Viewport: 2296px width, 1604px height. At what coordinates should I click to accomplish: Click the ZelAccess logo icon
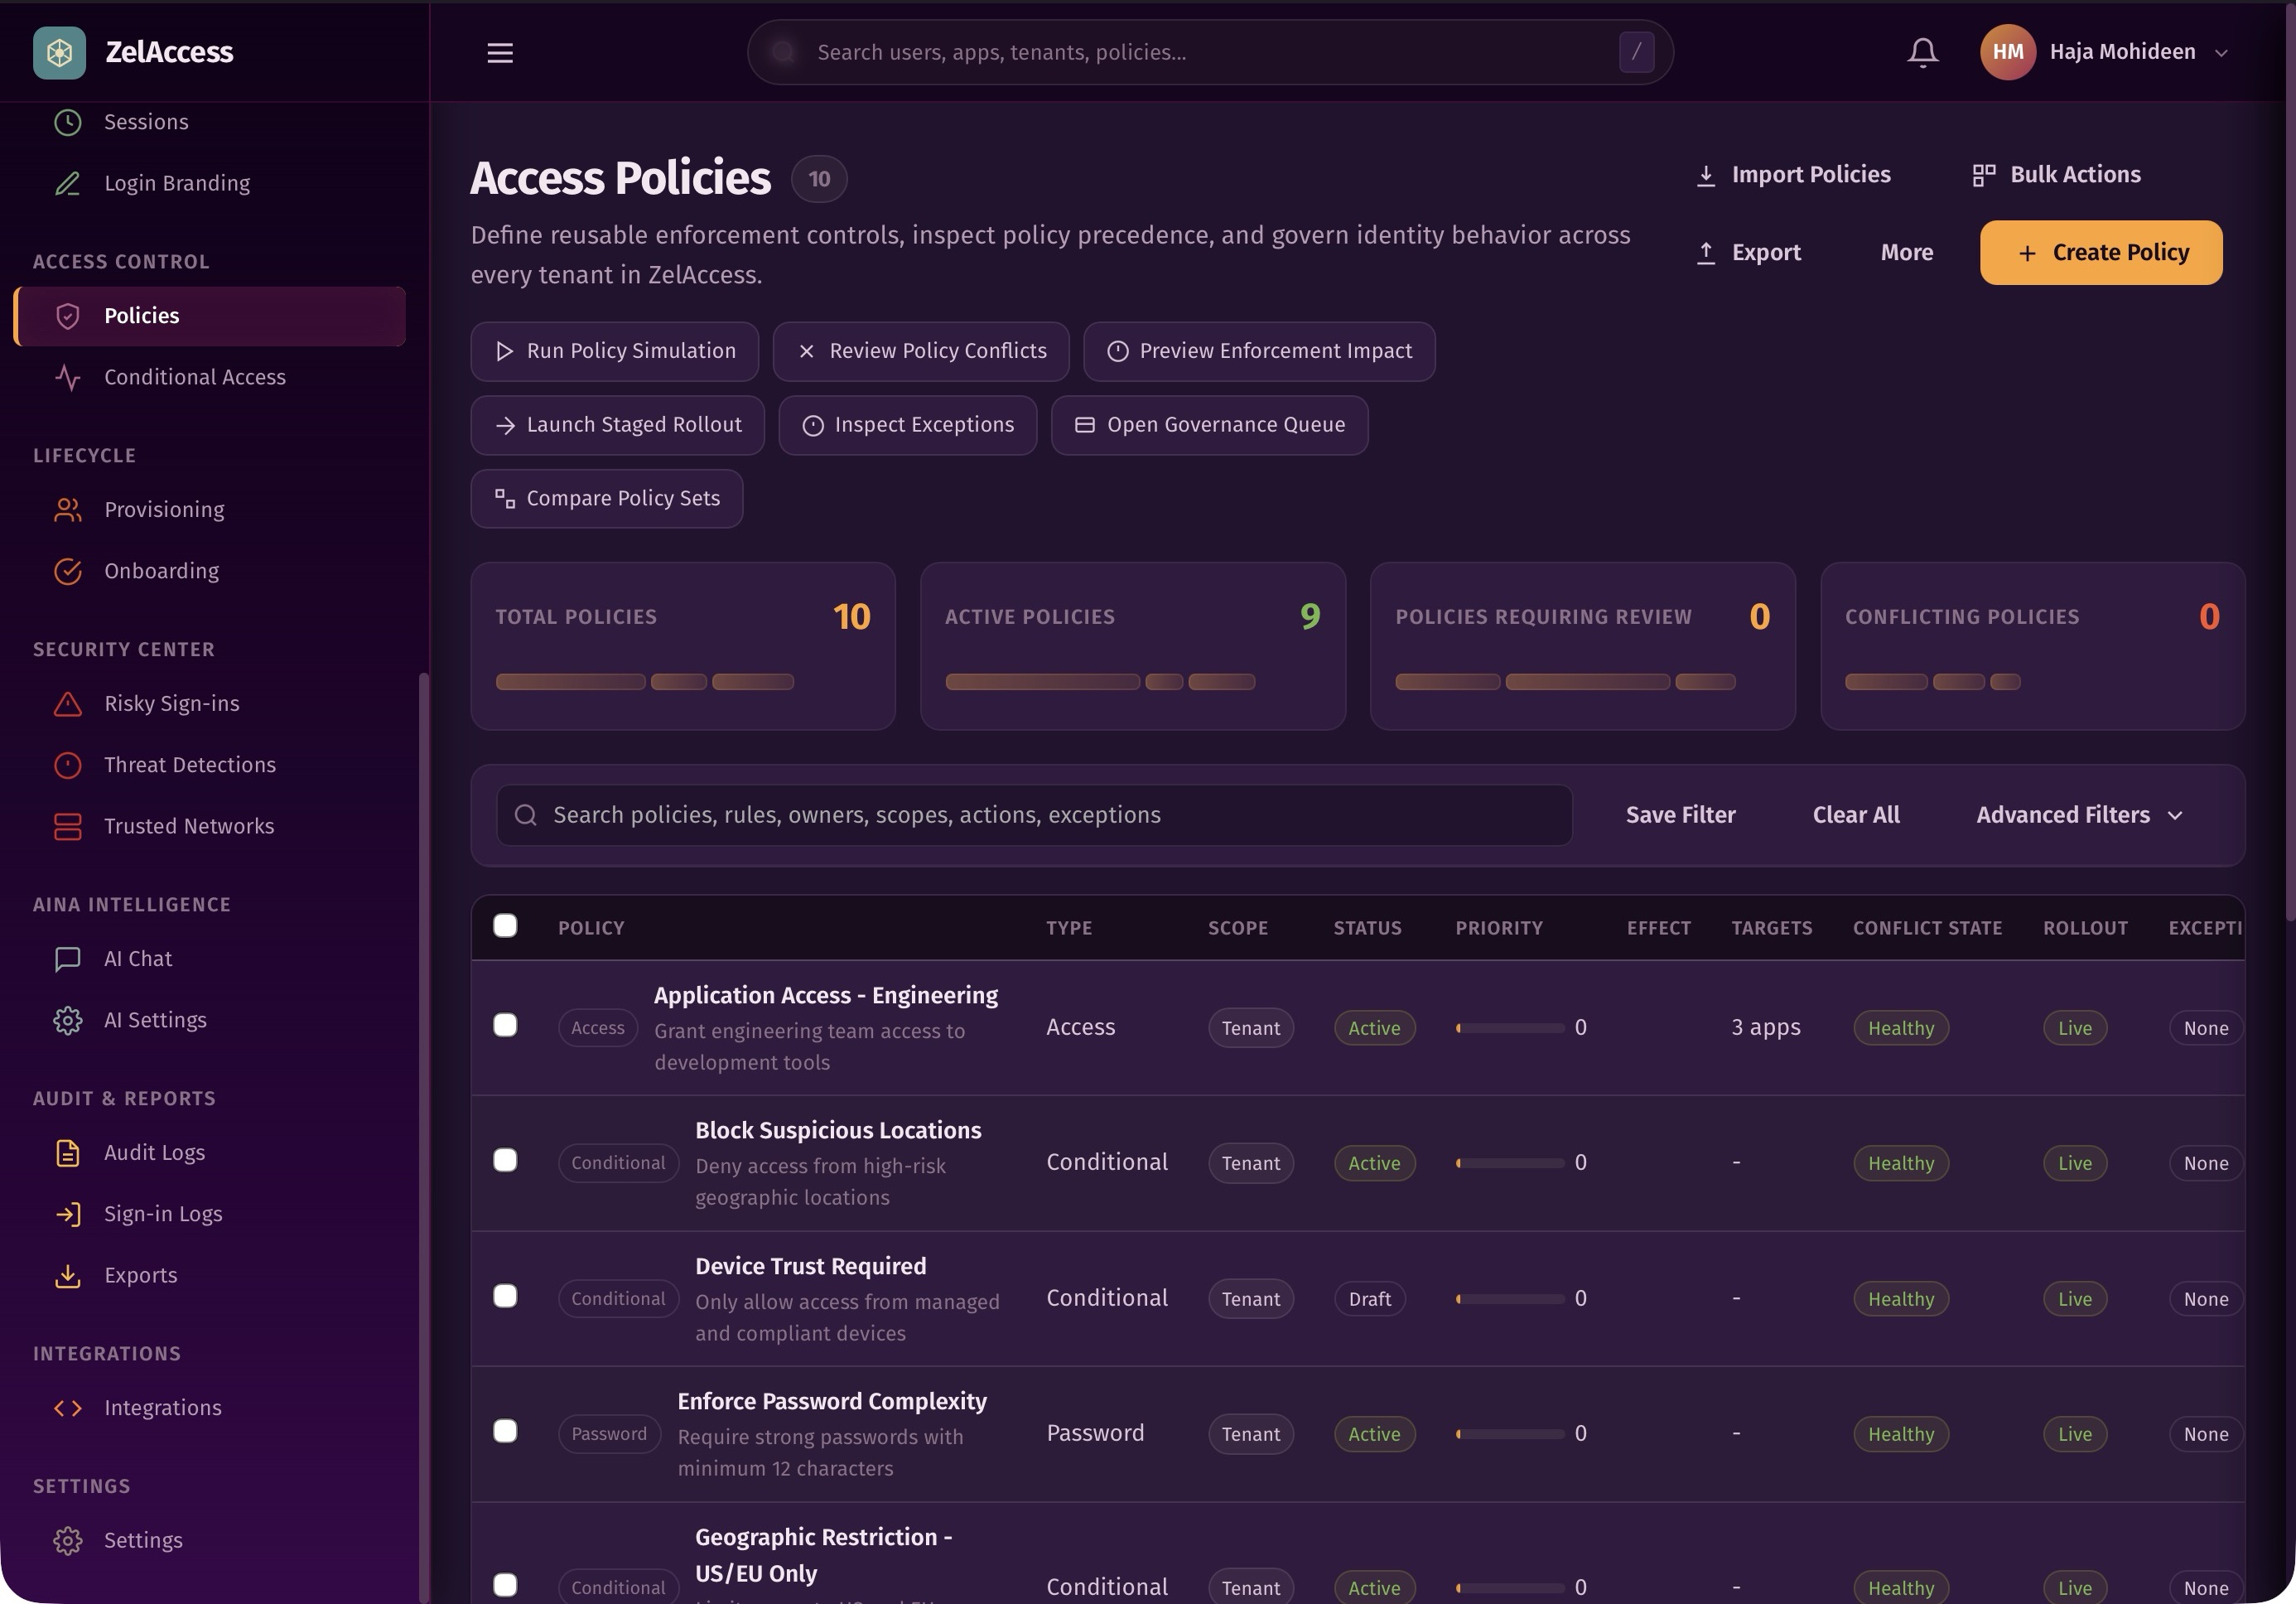59,52
